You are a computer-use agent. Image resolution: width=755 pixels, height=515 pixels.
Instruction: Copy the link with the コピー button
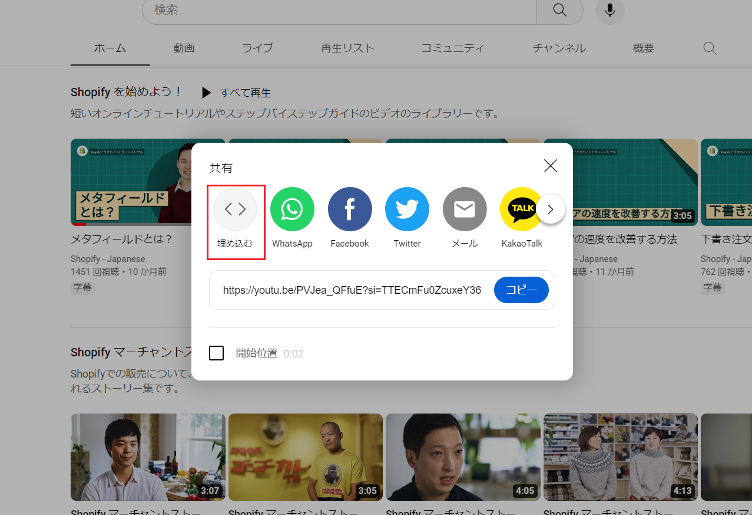click(x=521, y=290)
